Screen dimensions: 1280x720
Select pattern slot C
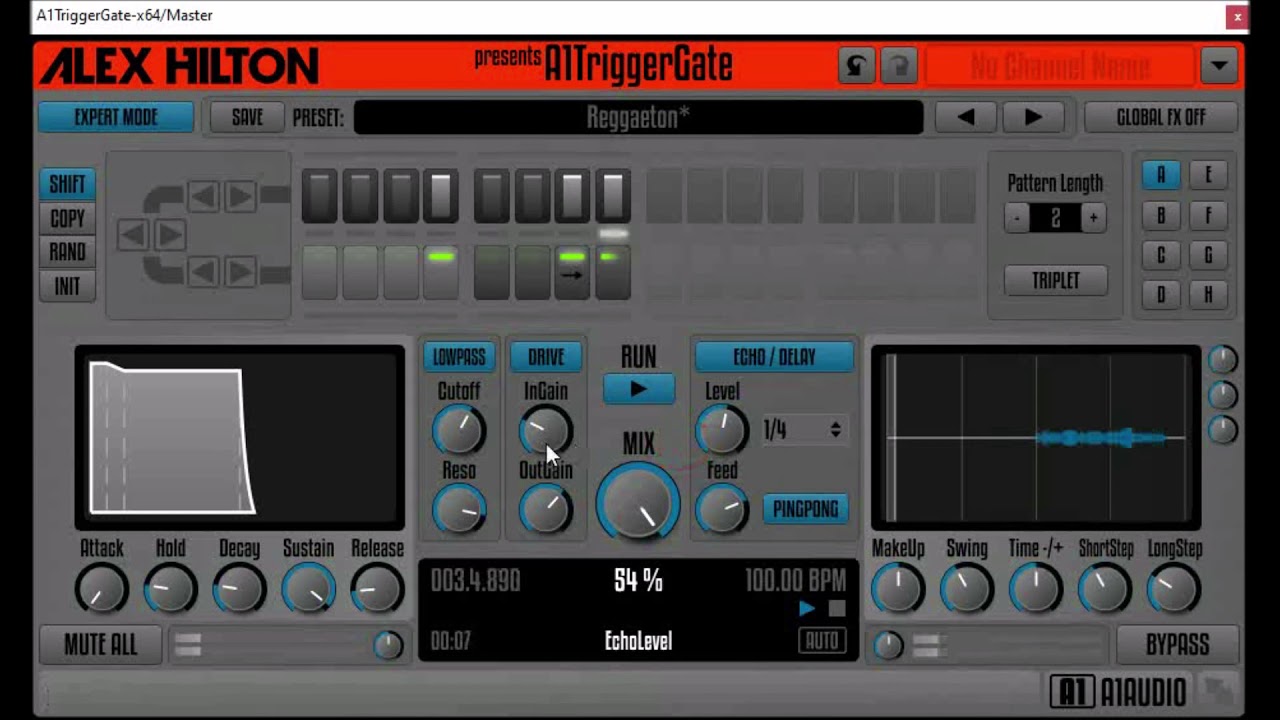pyautogui.click(x=1161, y=255)
